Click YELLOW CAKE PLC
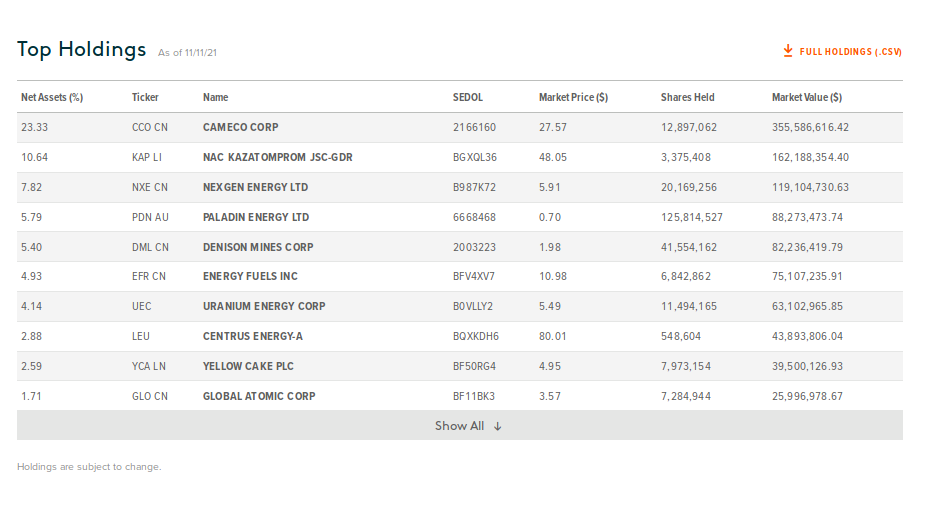The width and height of the screenshot is (933, 515). pos(248,366)
